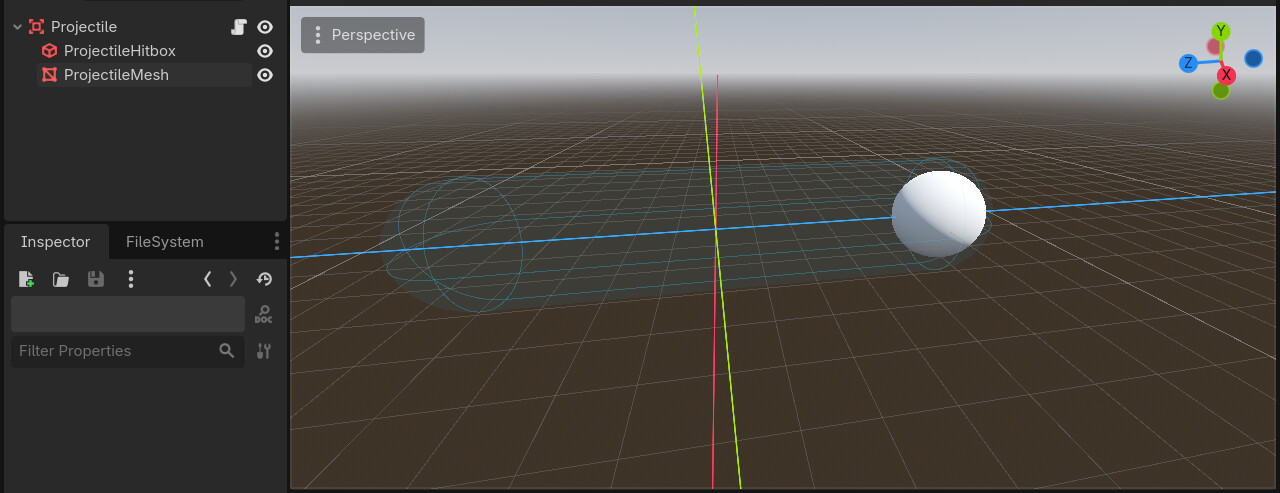Toggle visibility of the Projectile node
The image size is (1280, 493).
(265, 27)
